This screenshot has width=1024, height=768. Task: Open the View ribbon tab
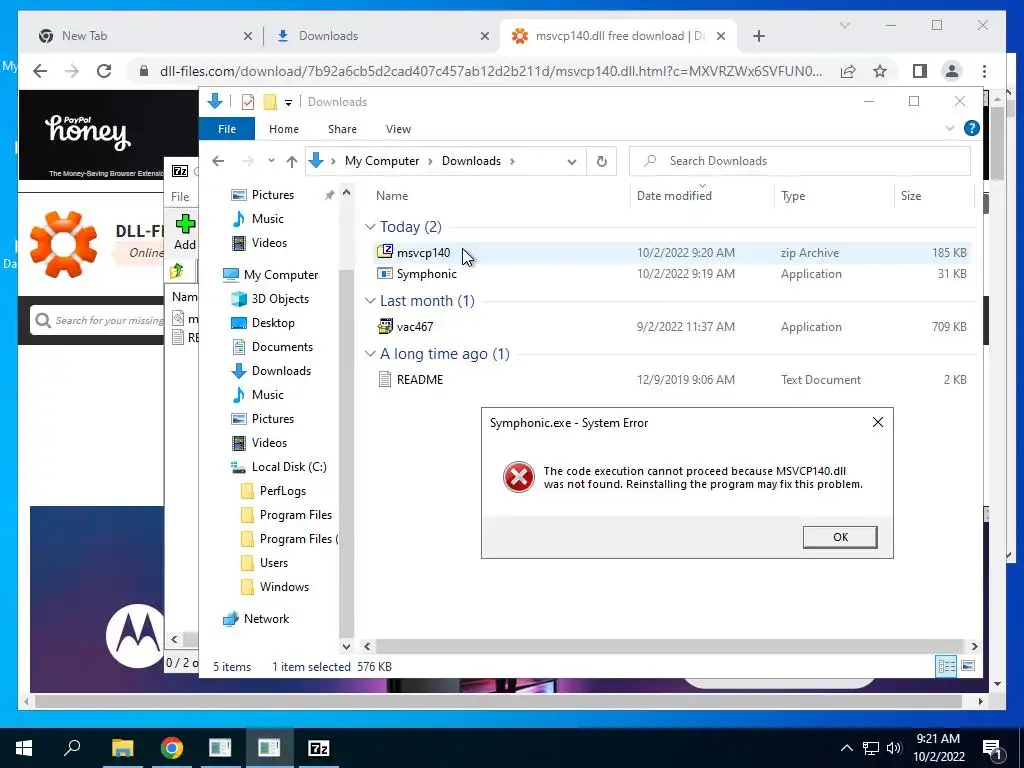[398, 129]
